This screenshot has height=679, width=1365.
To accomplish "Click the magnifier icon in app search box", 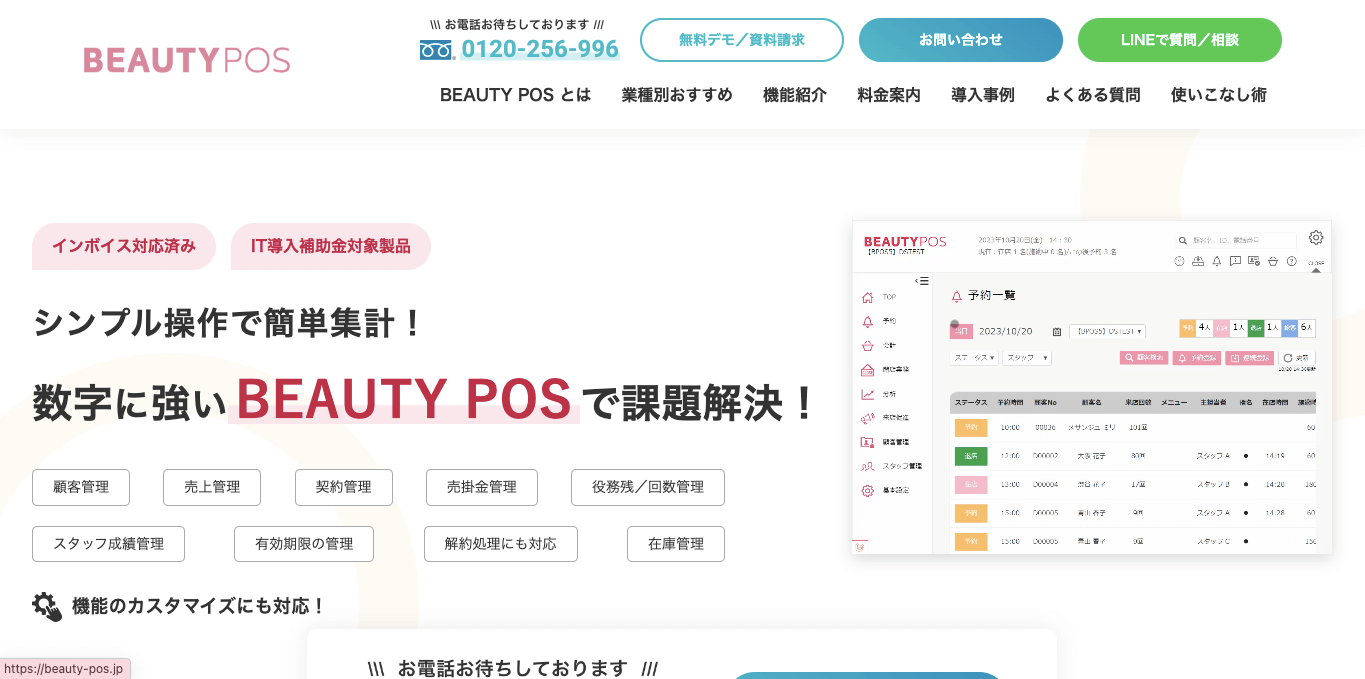I will coord(1182,240).
